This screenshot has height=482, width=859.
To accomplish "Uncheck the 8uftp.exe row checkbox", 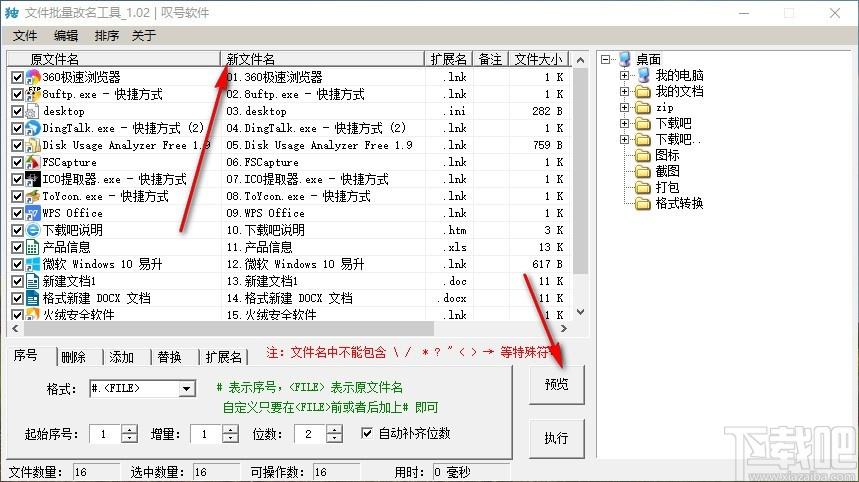I will click(17, 94).
